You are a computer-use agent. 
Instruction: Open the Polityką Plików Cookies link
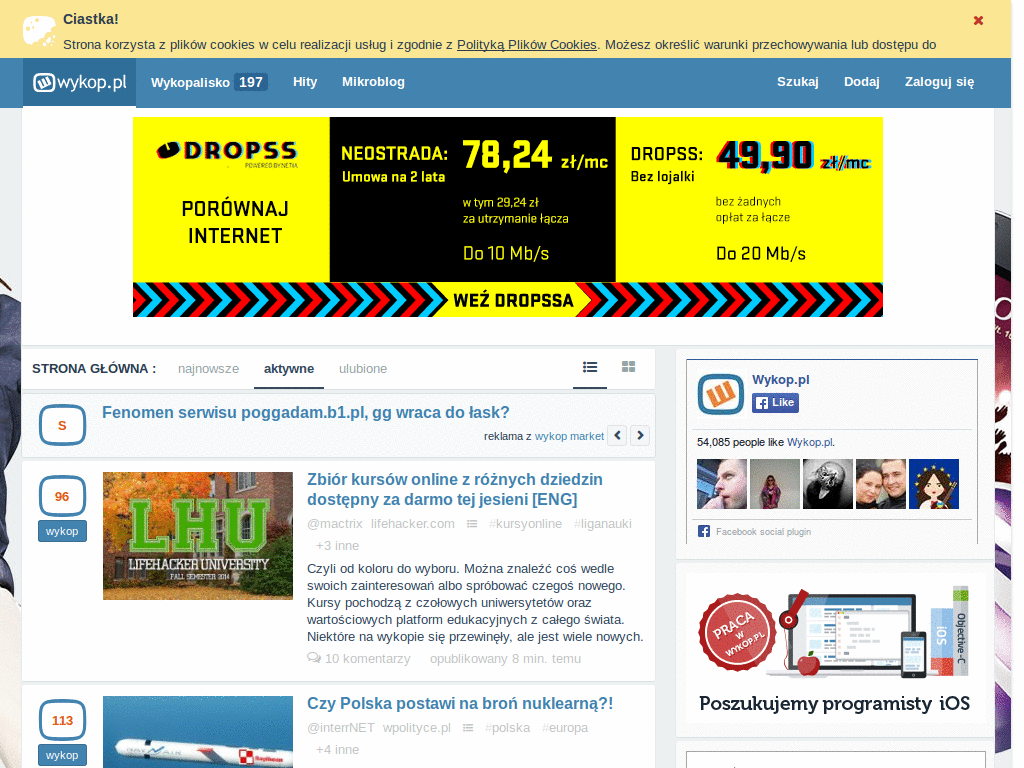tap(526, 44)
